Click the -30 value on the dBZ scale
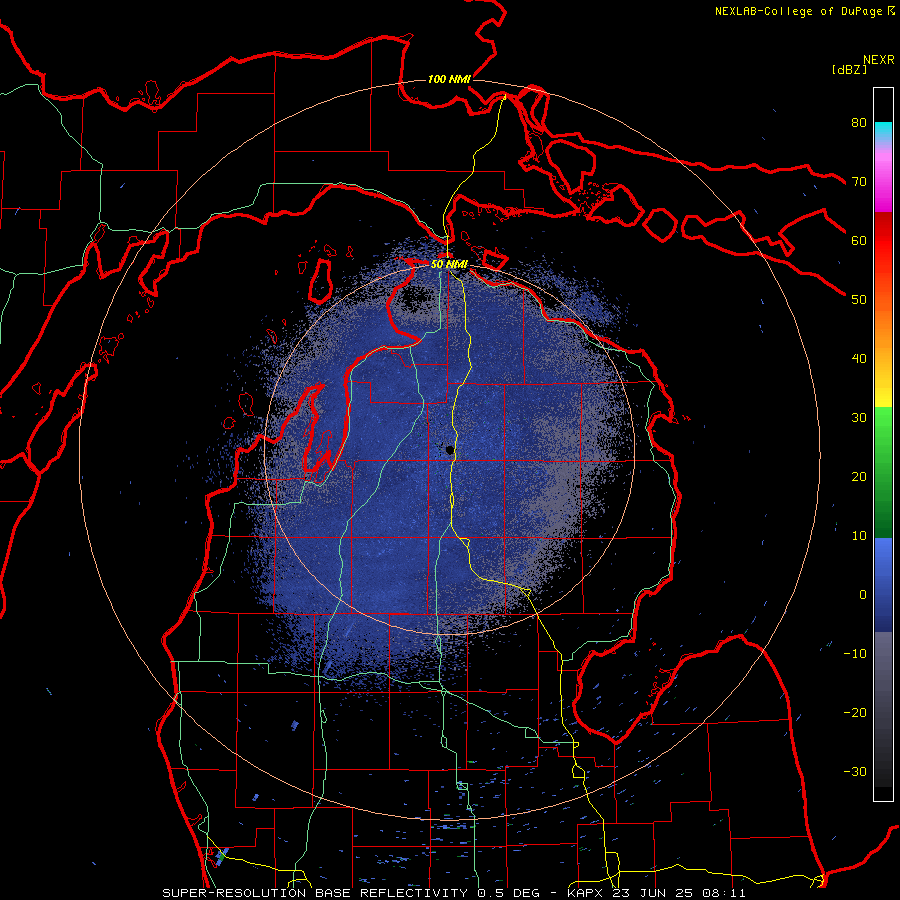 pyautogui.click(x=855, y=771)
